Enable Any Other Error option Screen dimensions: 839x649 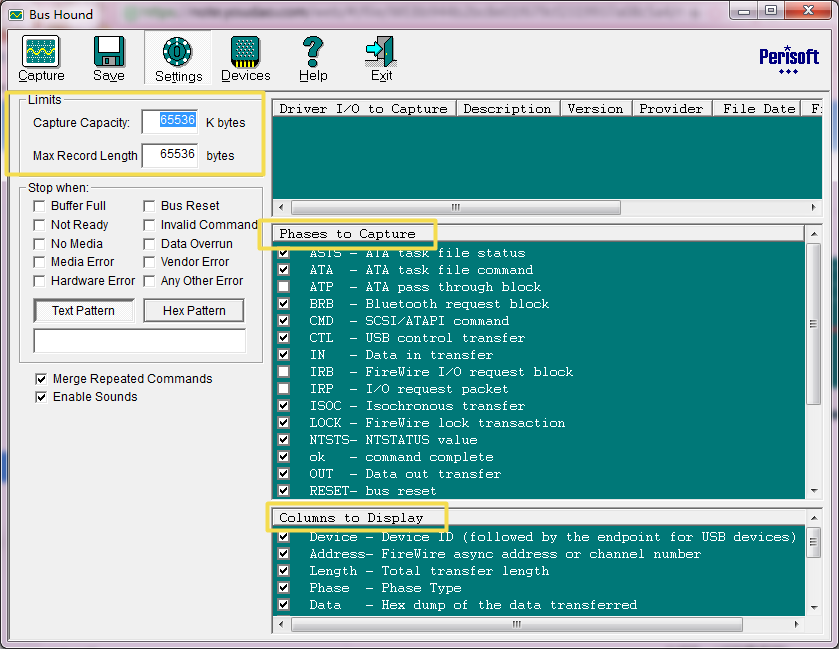click(149, 281)
